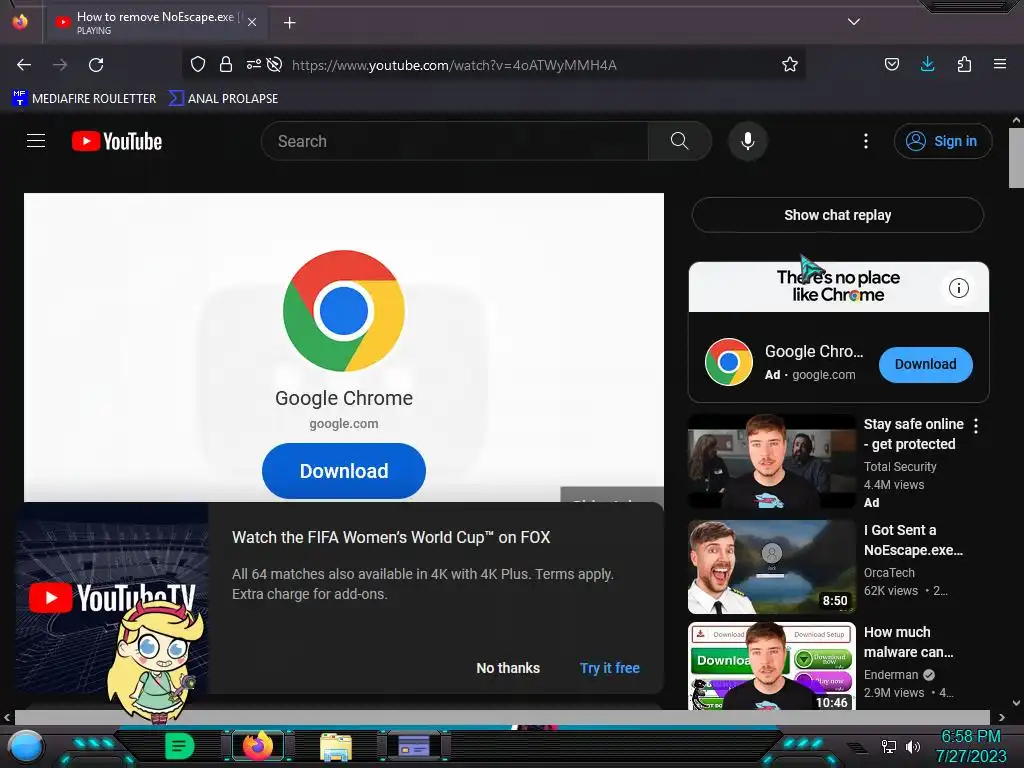Search with your voice microphone button
1024x768 pixels.
[x=748, y=141]
